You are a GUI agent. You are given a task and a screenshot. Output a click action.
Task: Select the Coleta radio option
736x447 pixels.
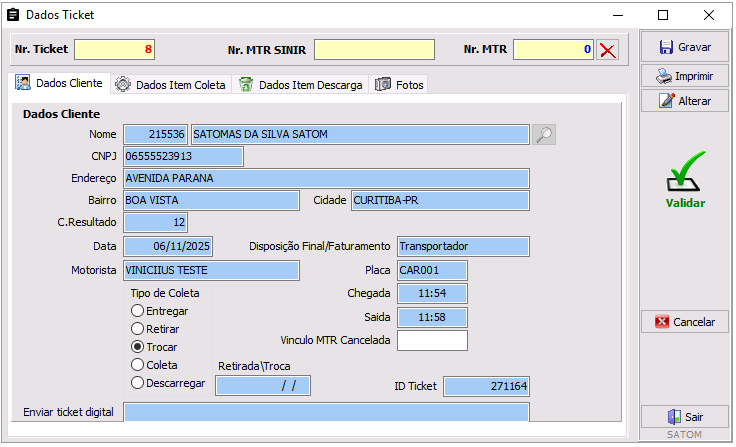point(137,365)
